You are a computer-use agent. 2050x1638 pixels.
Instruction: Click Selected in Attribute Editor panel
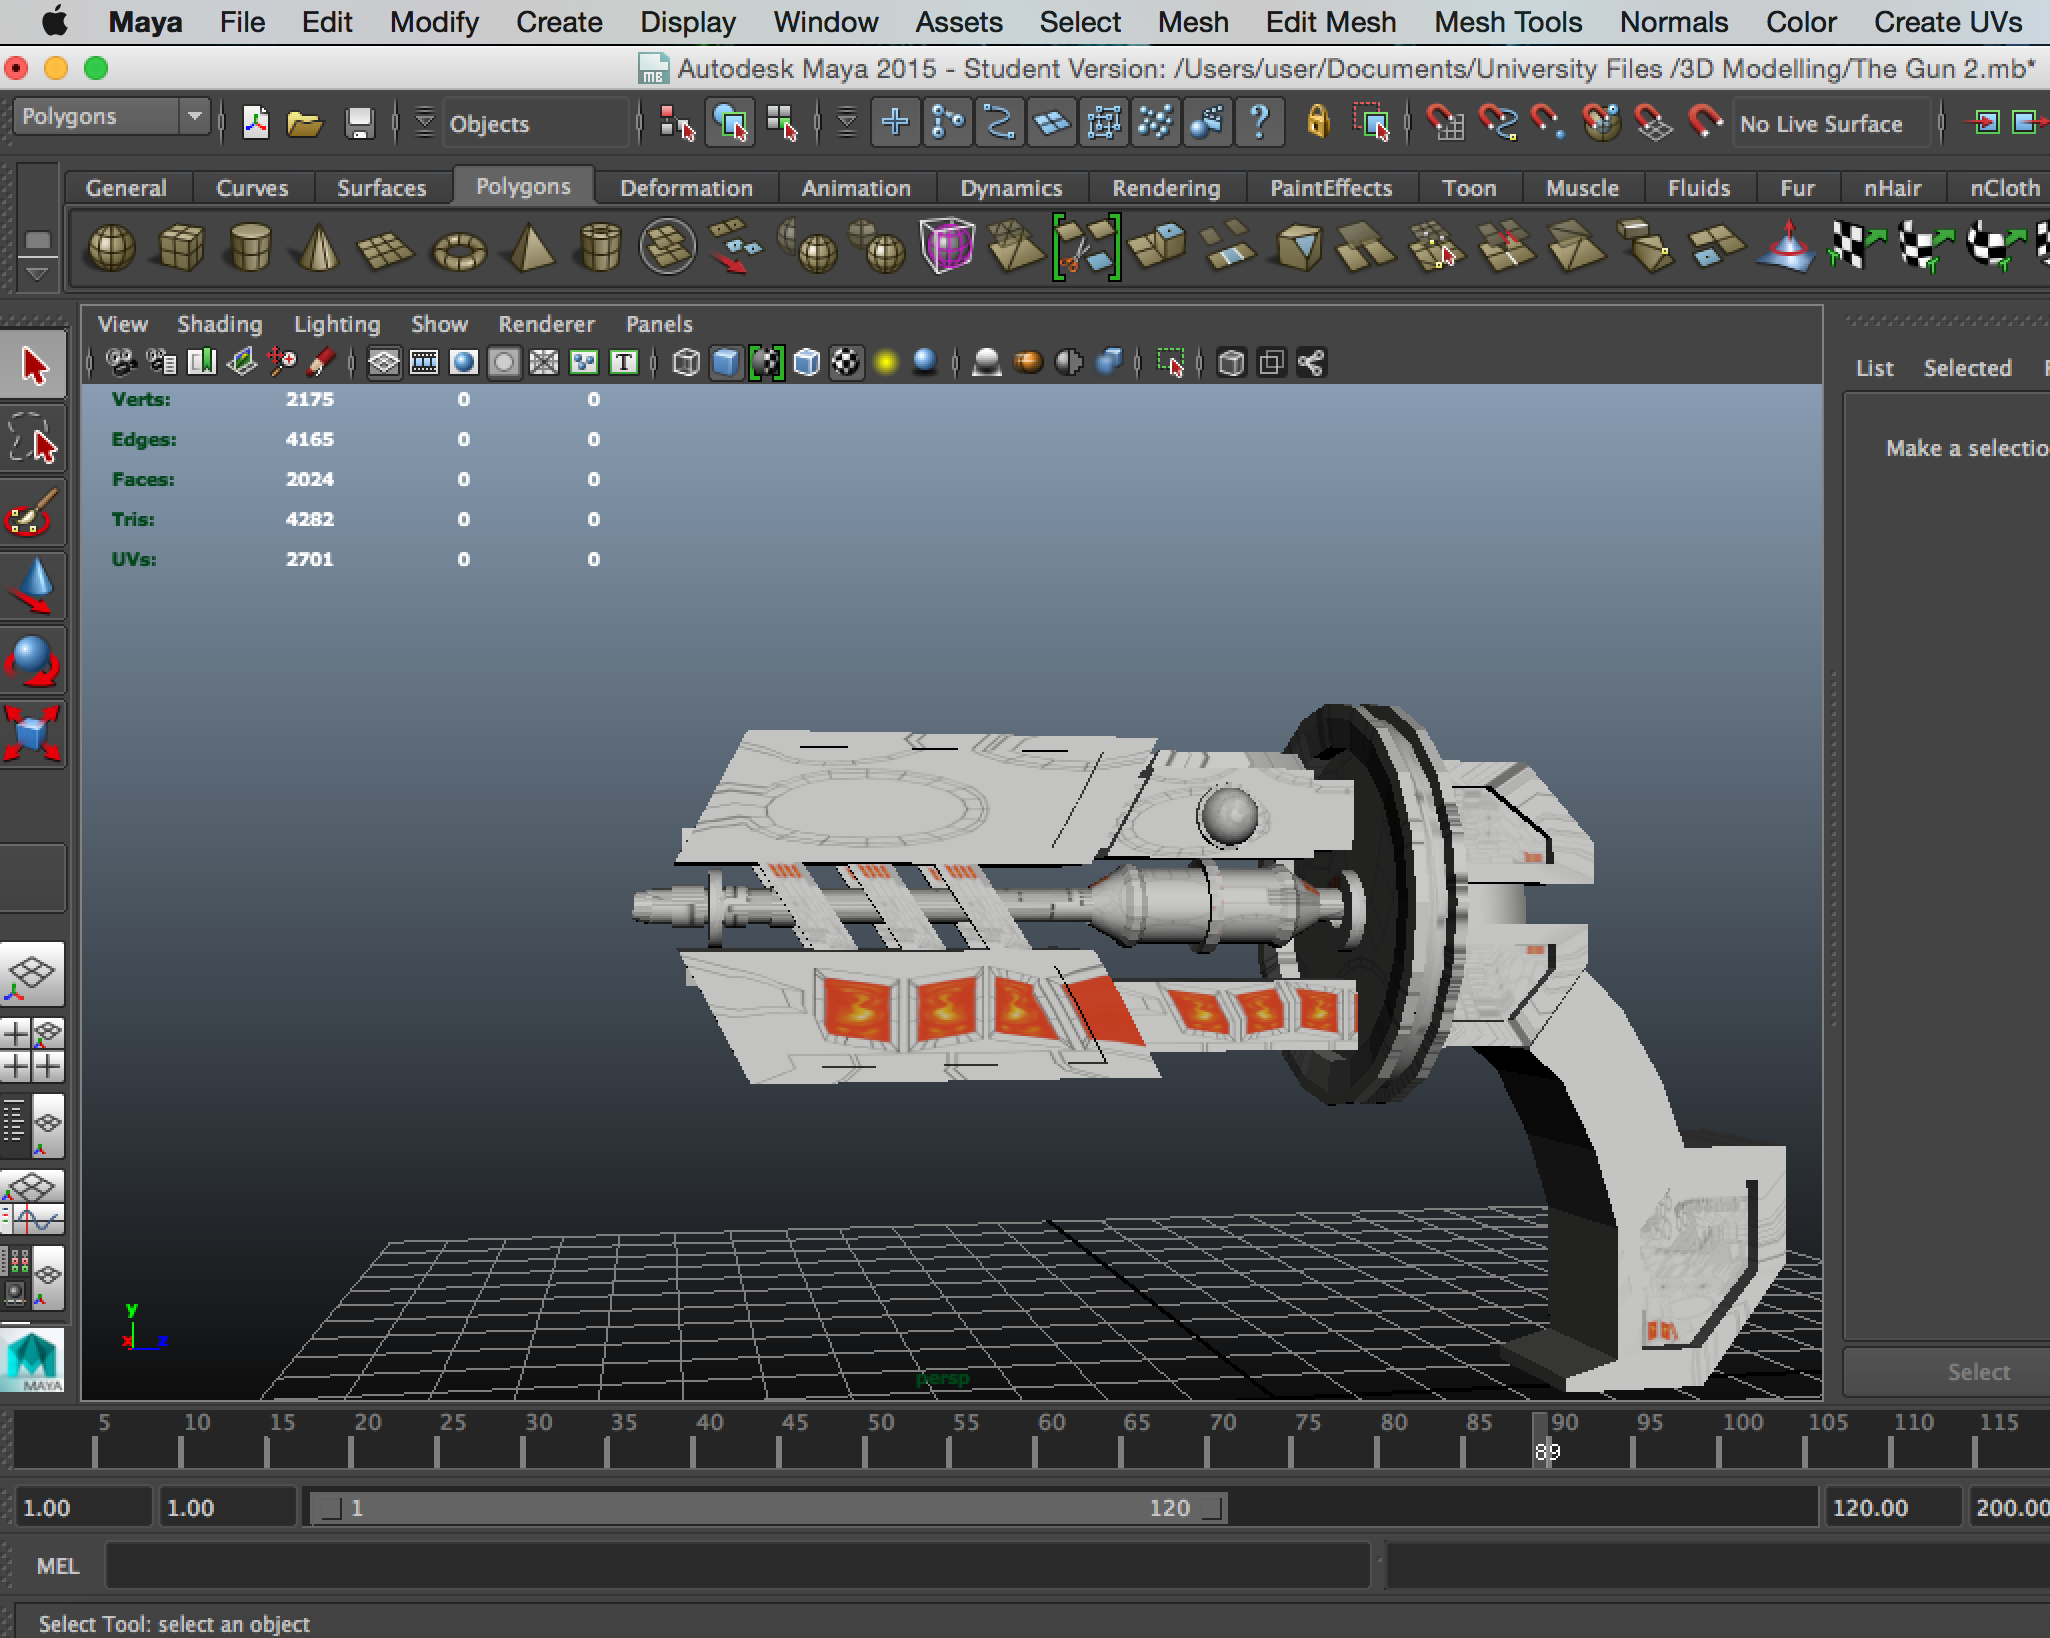tap(1966, 368)
